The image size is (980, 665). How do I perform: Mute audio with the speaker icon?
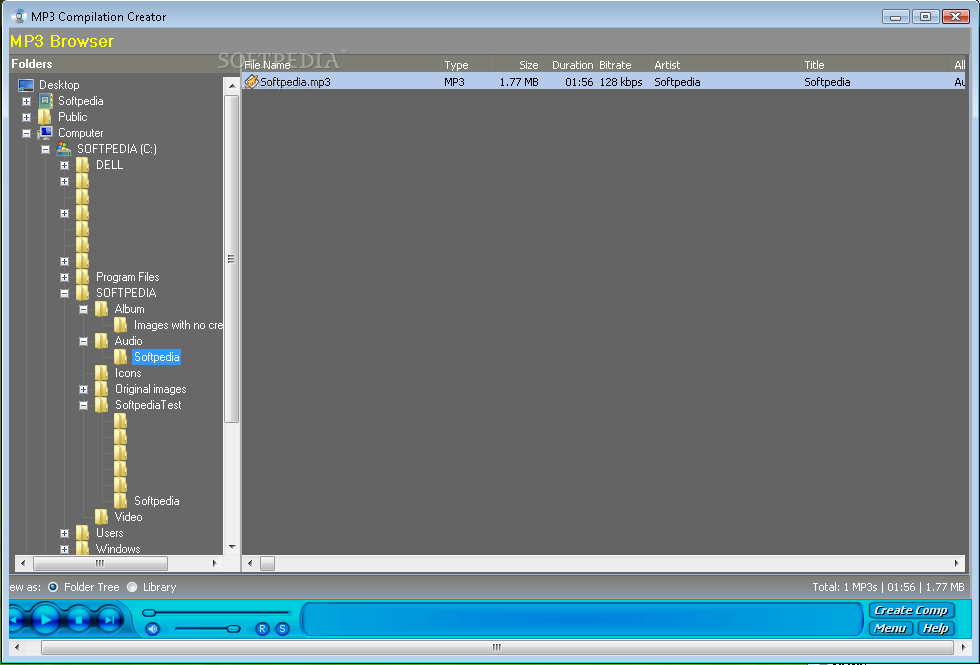tap(152, 629)
